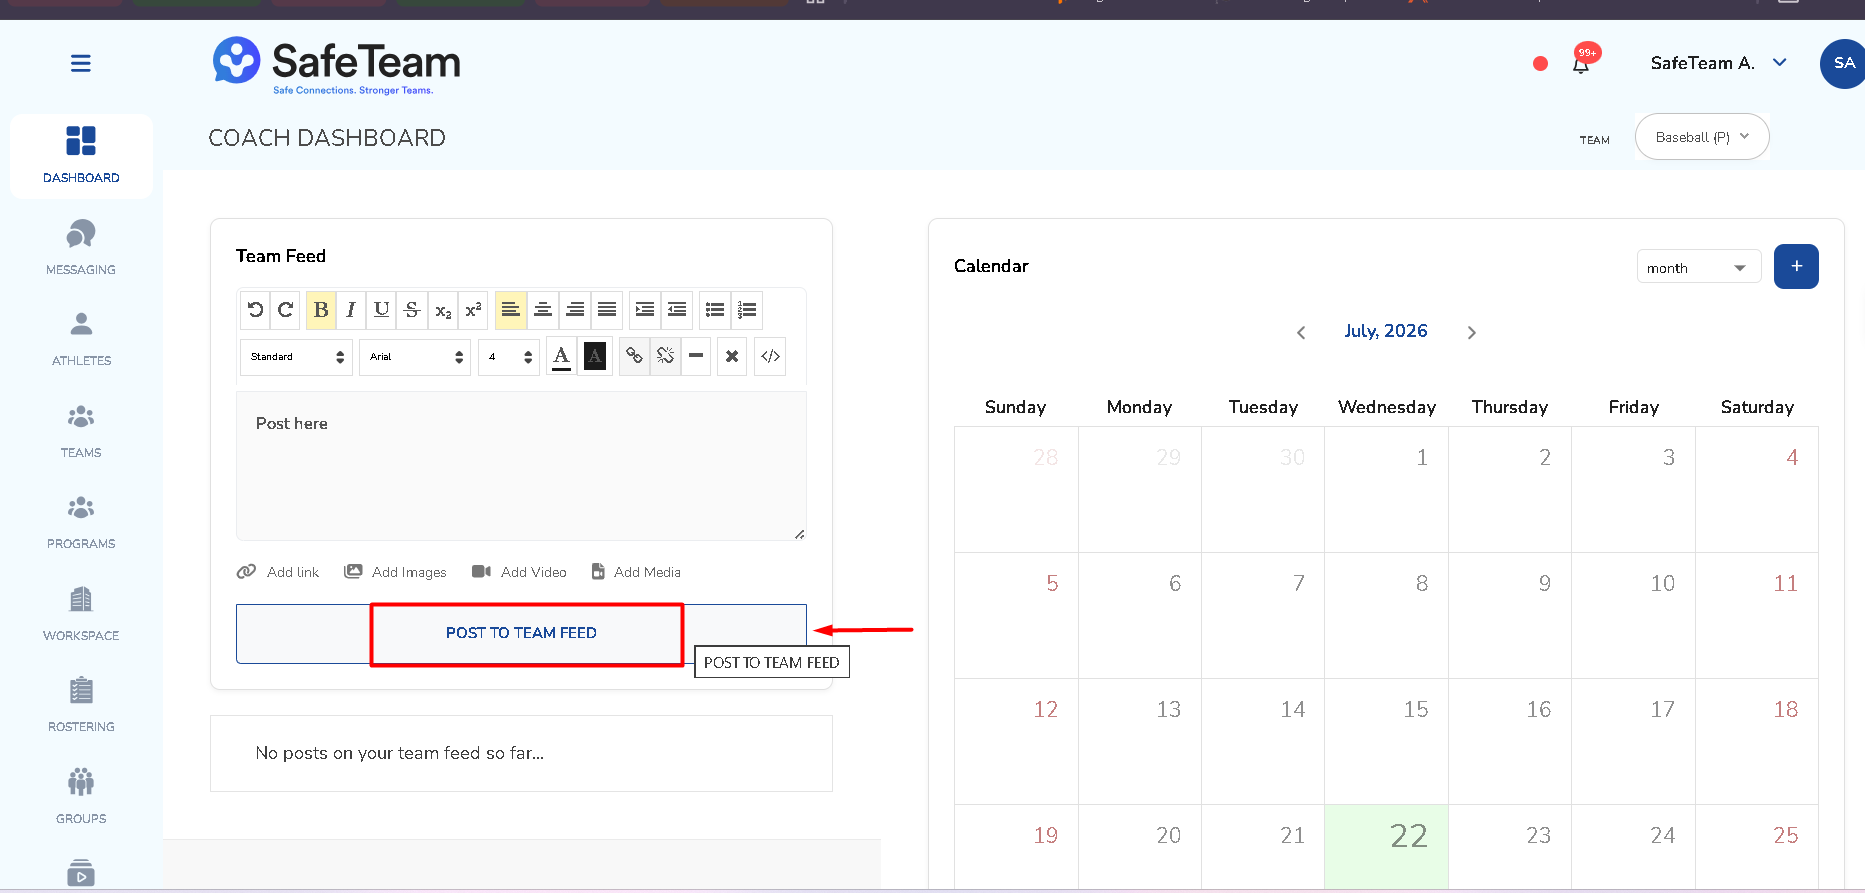Navigate to Teams in the sidebar

pyautogui.click(x=81, y=431)
